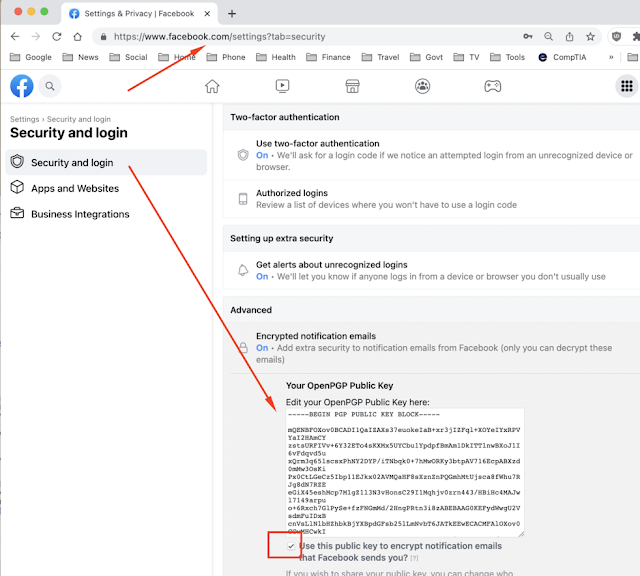Click inside the OpenPGP Public Key textbox
The width and height of the screenshot is (640, 576).
click(404, 472)
